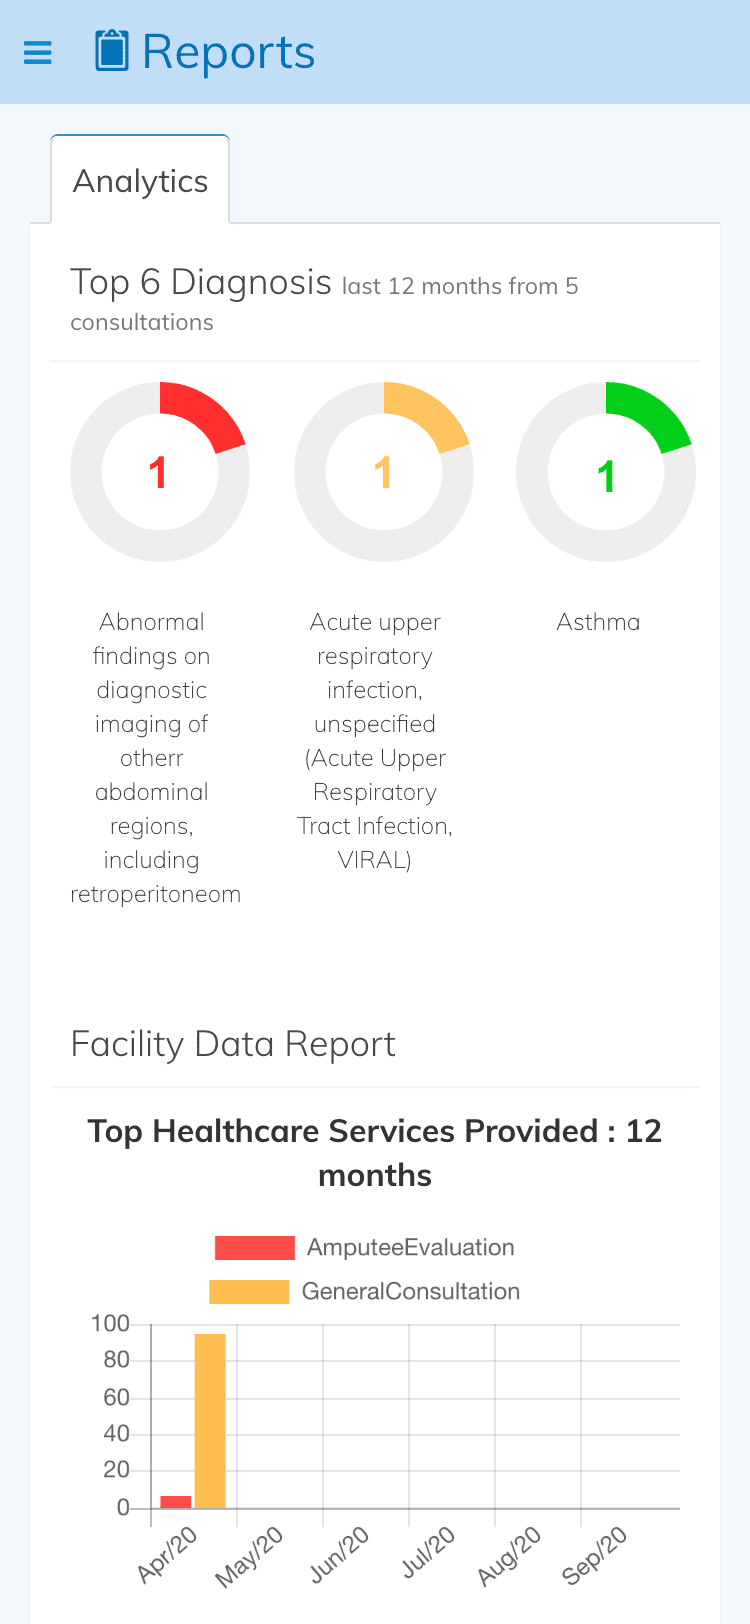Click the orange GeneralConsultation legend swatch
Screen dimensions: 750x1624
[249, 1291]
